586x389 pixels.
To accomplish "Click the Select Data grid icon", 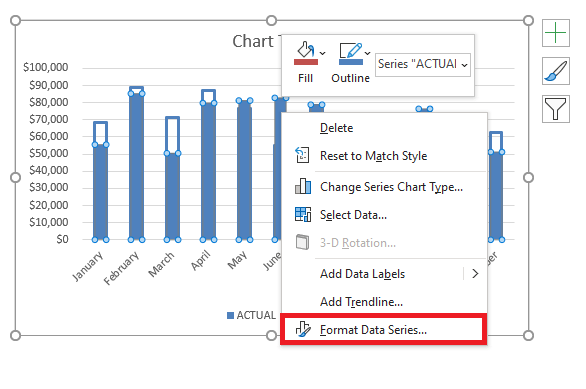I will pos(303,214).
